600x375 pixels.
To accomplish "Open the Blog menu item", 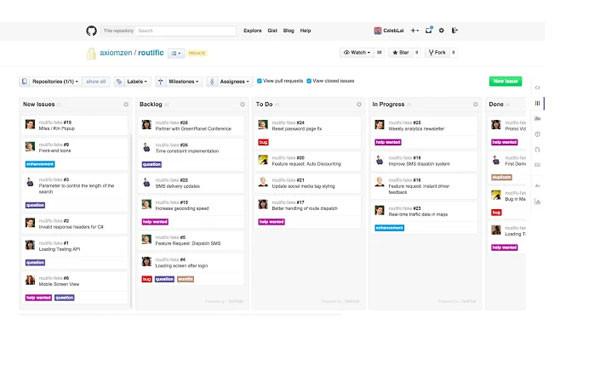I will 289,31.
